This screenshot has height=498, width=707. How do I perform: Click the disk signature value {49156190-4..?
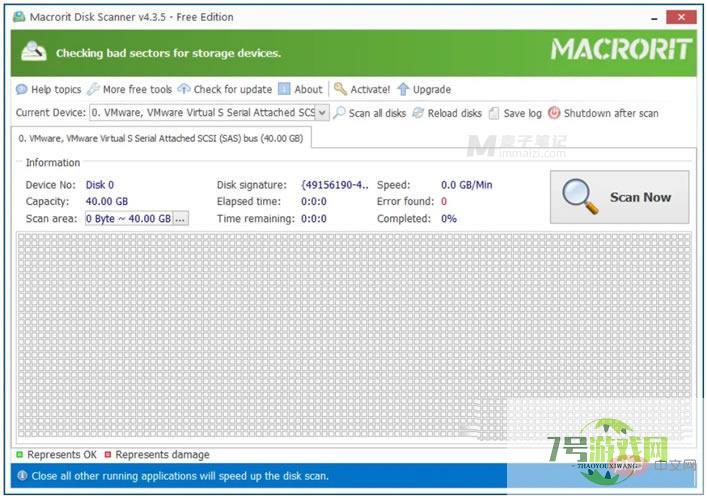tap(335, 185)
